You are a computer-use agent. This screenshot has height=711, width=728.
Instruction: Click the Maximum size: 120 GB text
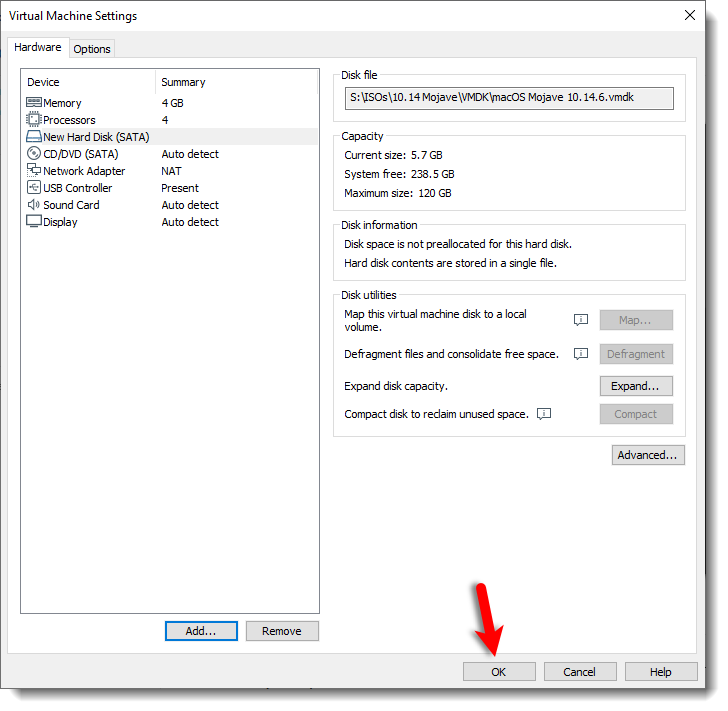398,193
